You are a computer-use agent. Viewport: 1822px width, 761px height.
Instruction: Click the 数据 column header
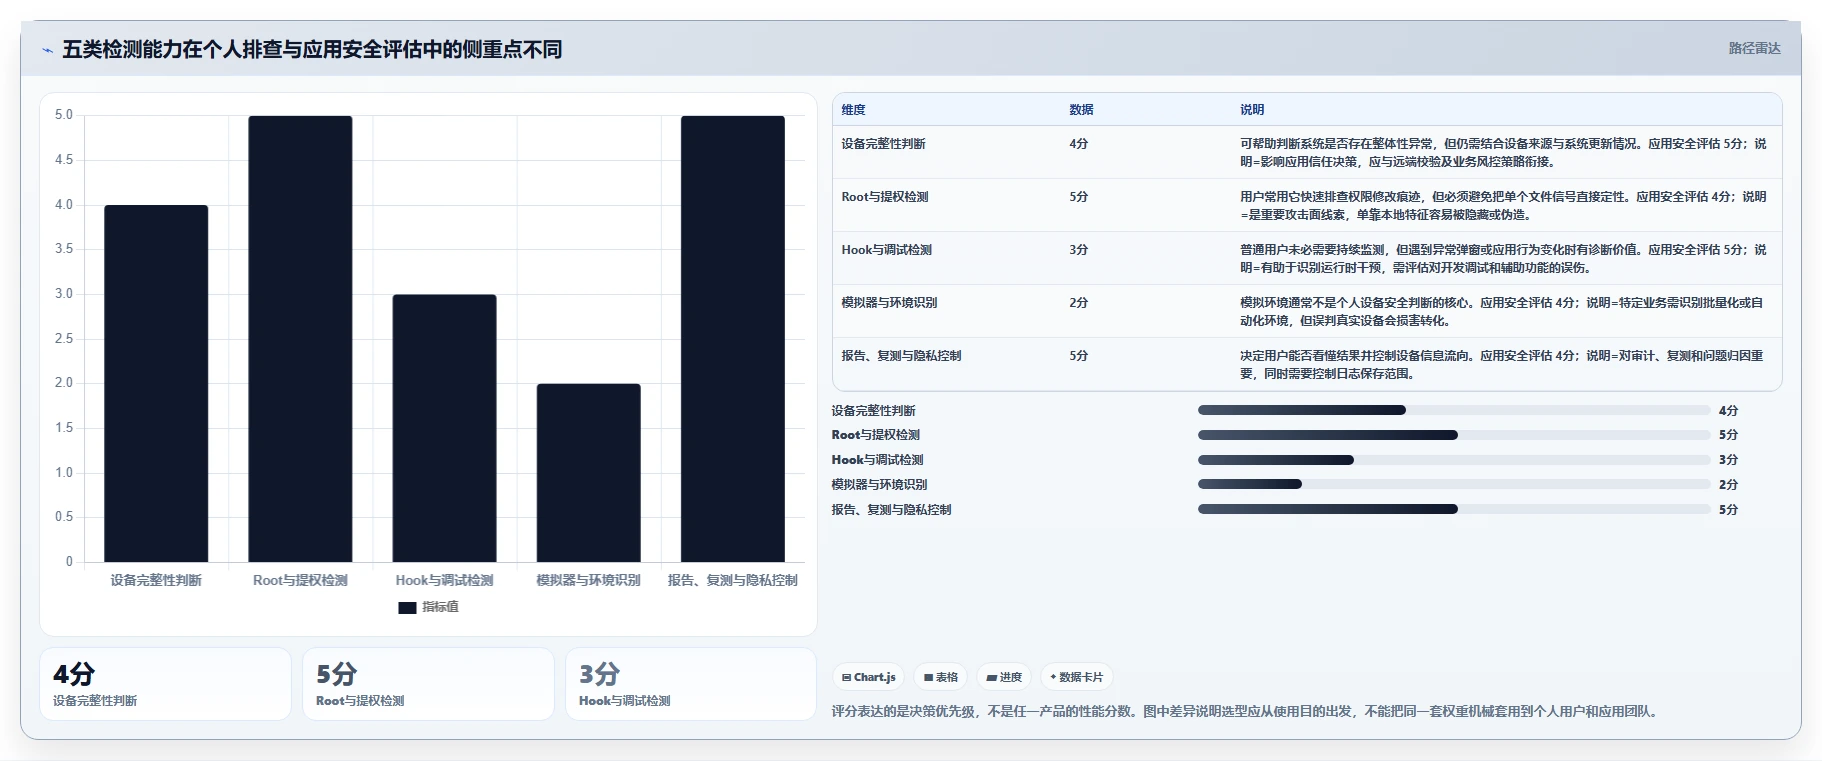coord(1081,109)
